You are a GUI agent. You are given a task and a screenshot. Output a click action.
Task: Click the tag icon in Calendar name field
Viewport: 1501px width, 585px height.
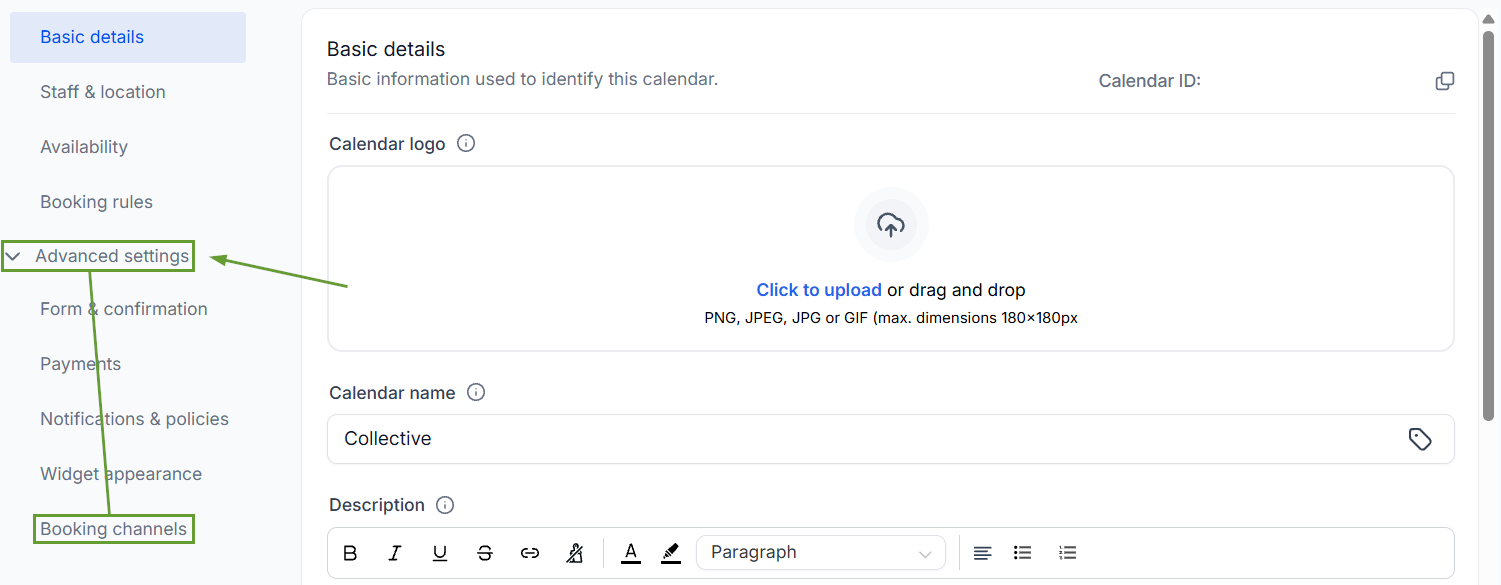[x=1420, y=439]
